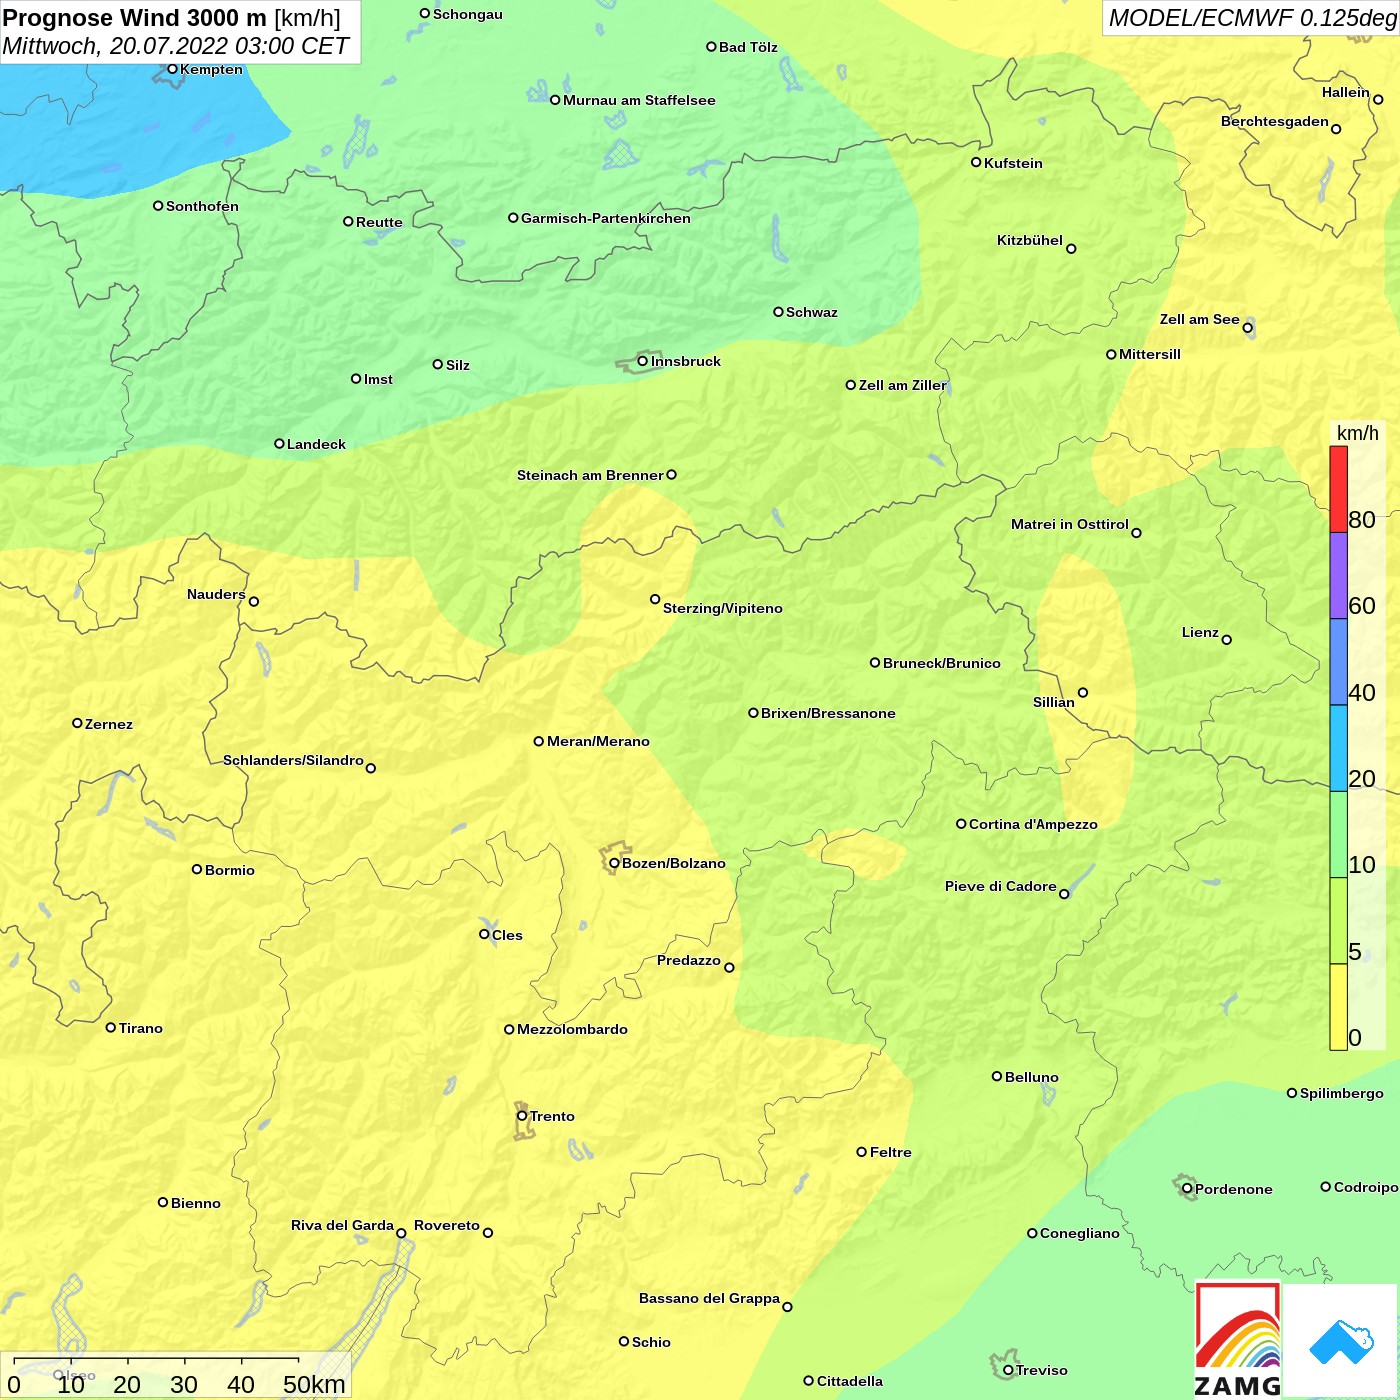Click the Imst town label
Screen dimensions: 1400x1400
coord(378,379)
